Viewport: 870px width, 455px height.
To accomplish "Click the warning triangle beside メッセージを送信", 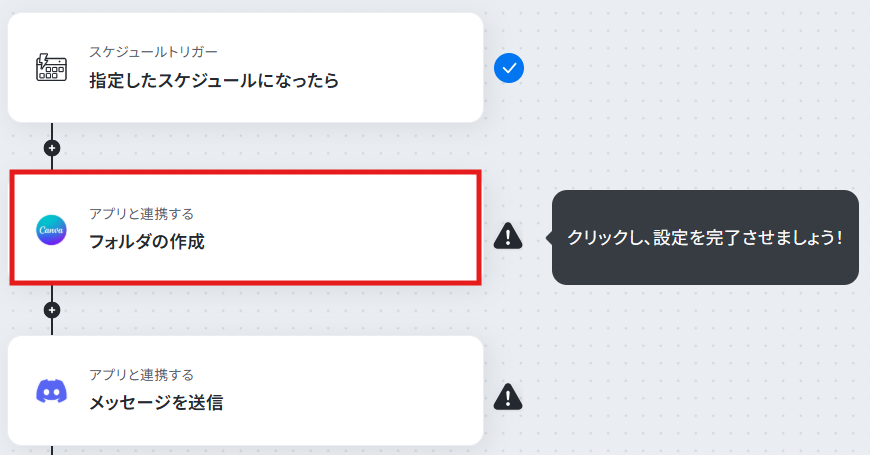I will [x=508, y=397].
